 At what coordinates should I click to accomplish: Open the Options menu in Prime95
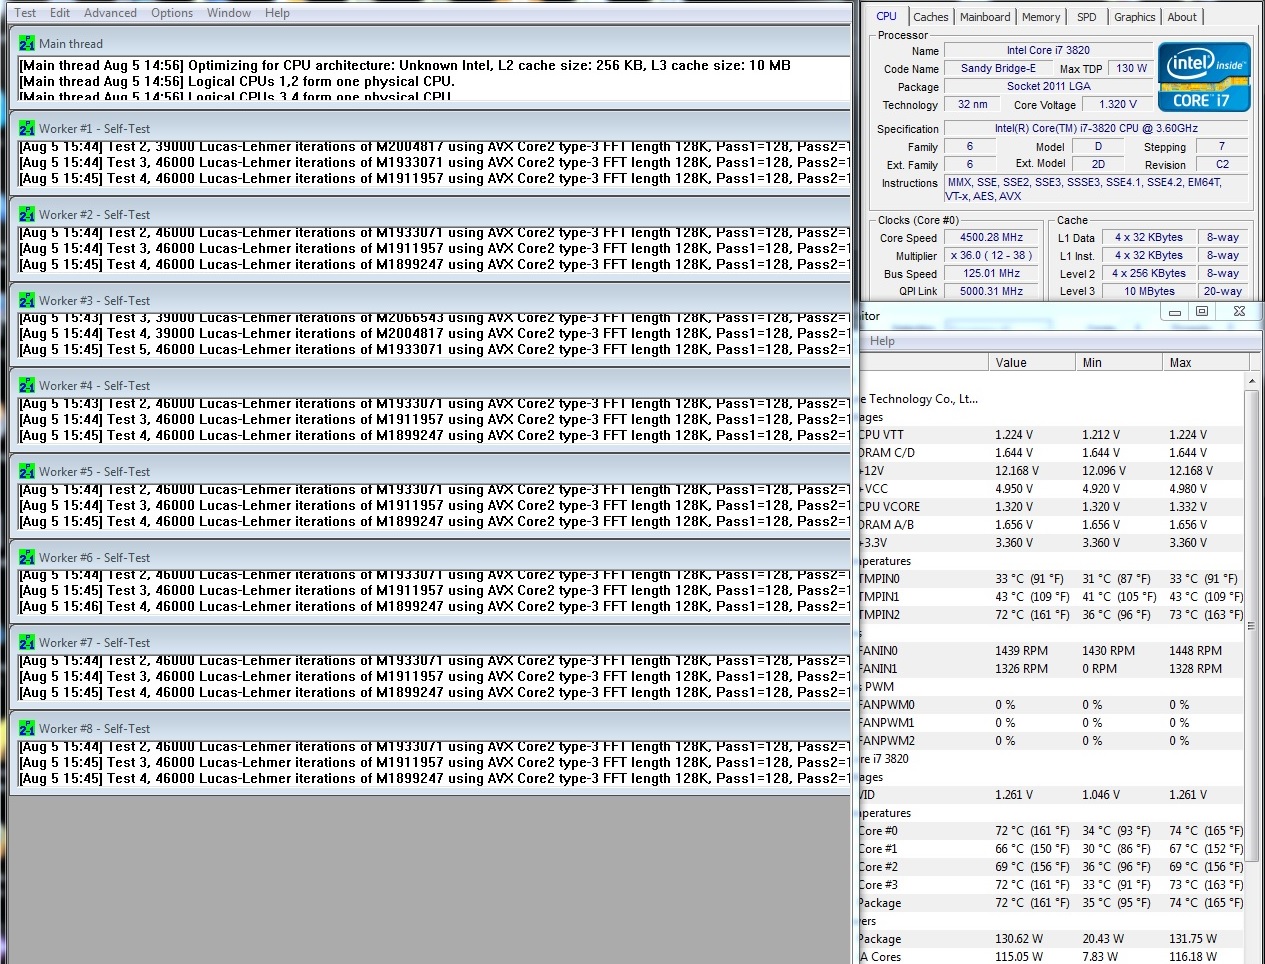click(x=172, y=13)
